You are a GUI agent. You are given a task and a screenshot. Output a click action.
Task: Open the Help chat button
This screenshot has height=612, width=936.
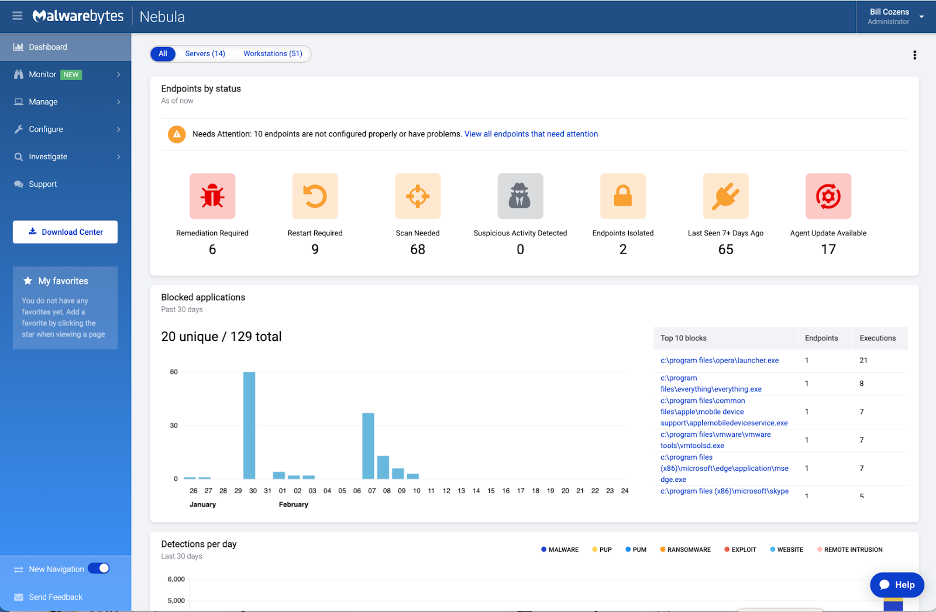tap(897, 585)
